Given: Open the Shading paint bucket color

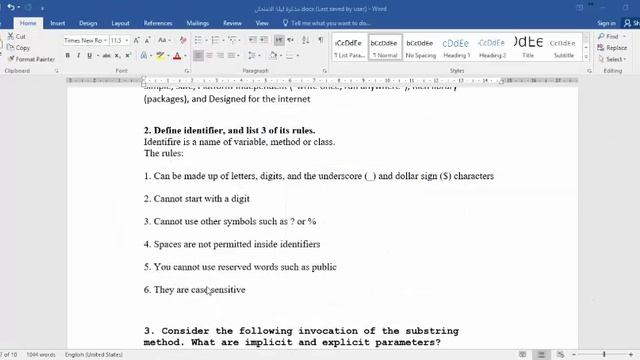Looking at the screenshot, I should click(x=273, y=56).
